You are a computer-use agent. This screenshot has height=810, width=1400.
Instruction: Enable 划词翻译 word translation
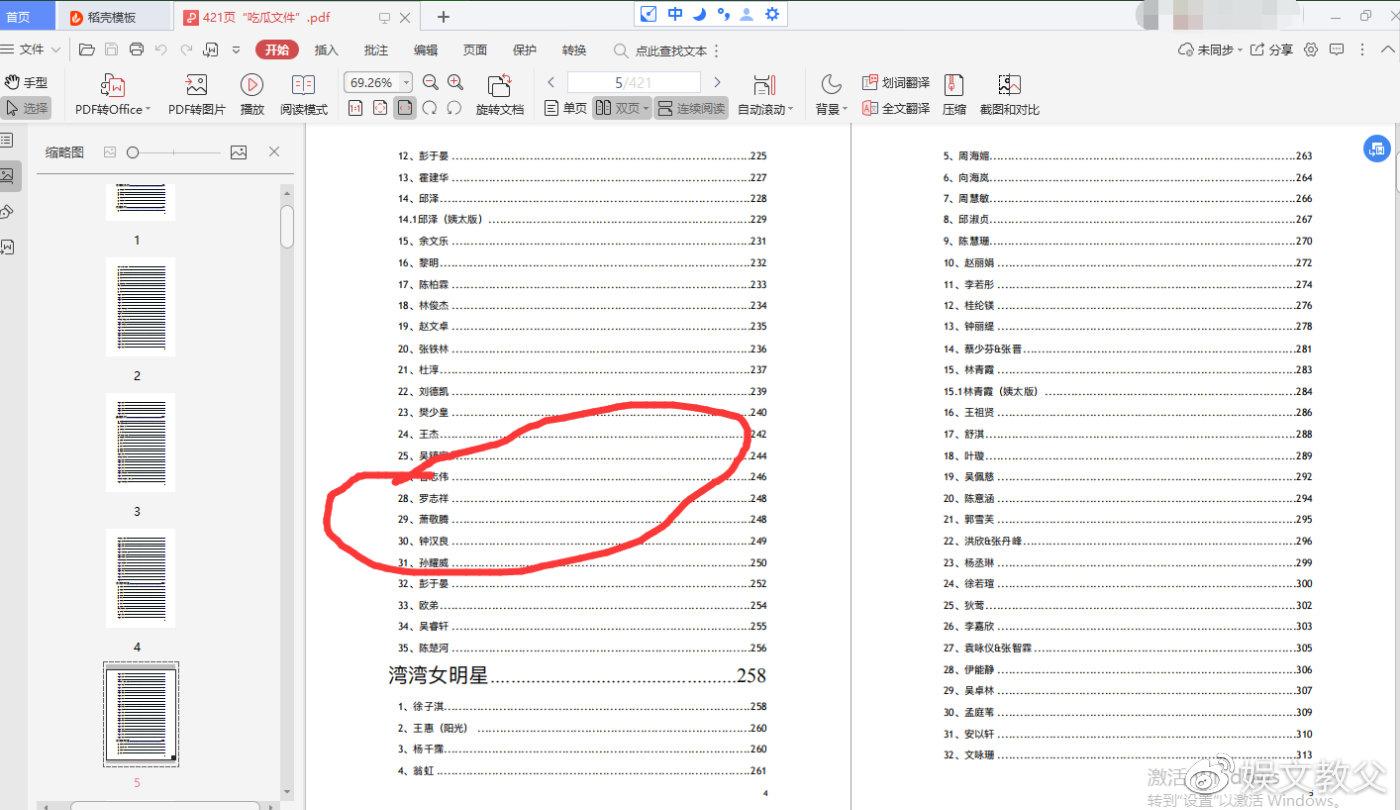point(896,83)
